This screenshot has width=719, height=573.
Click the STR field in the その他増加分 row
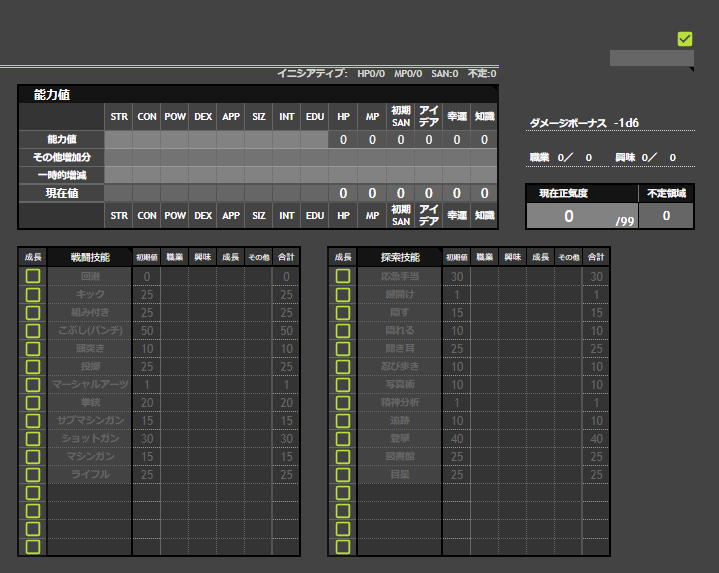(119, 157)
